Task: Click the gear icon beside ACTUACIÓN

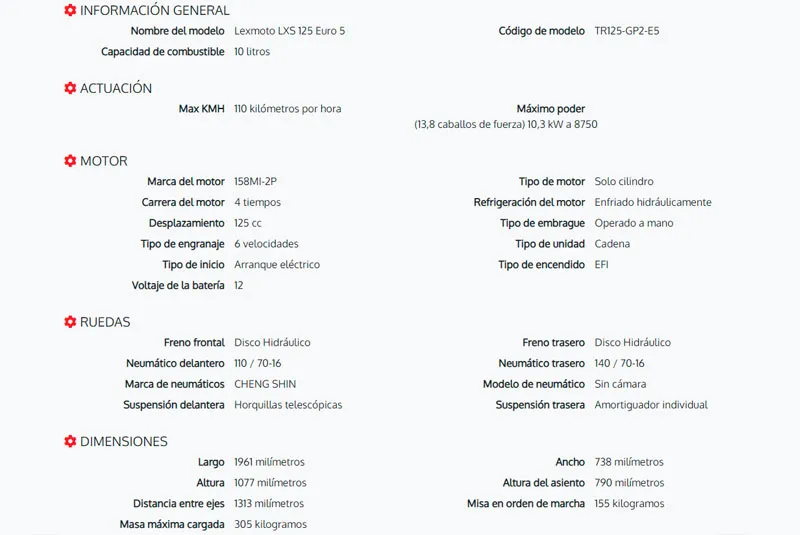Action: tap(70, 88)
